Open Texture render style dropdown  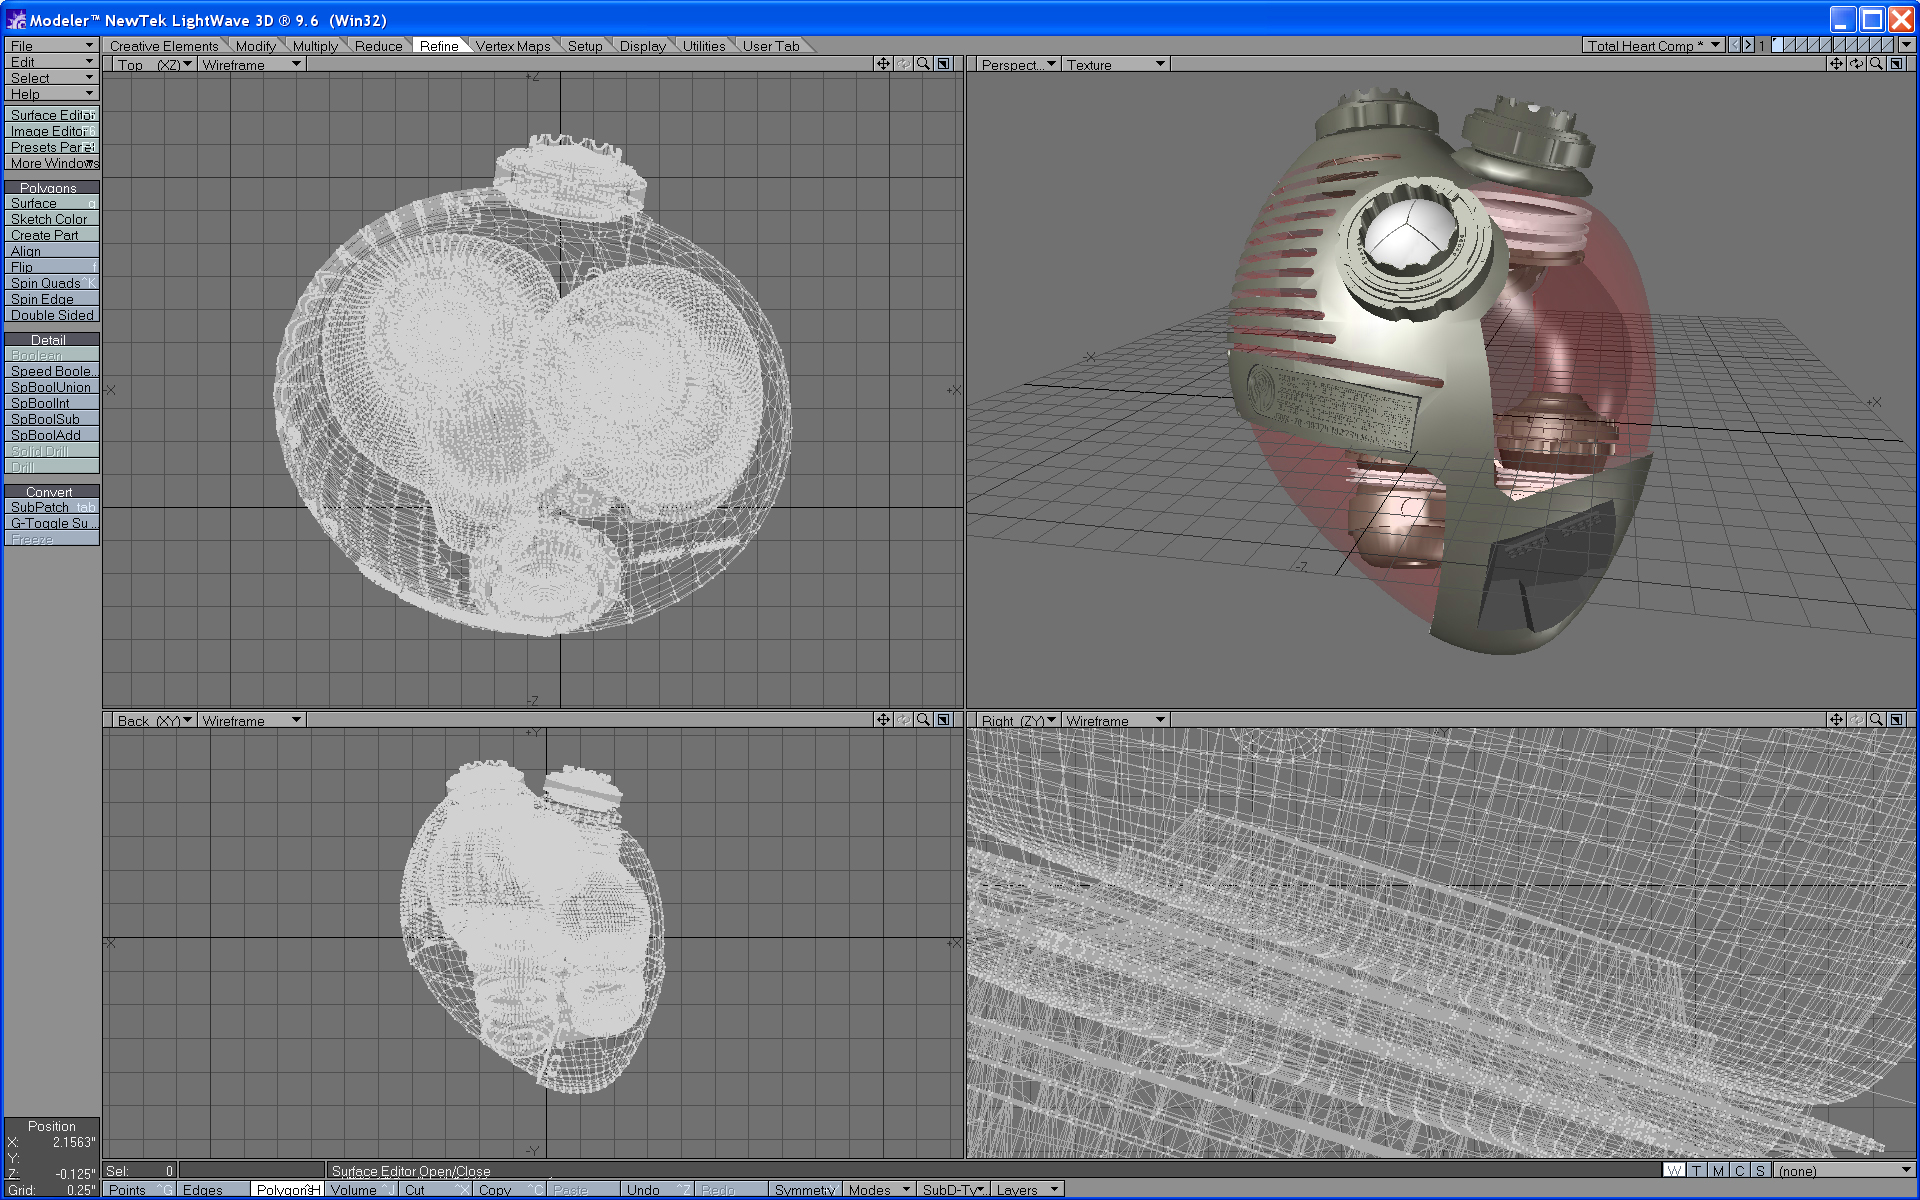pyautogui.click(x=1115, y=64)
